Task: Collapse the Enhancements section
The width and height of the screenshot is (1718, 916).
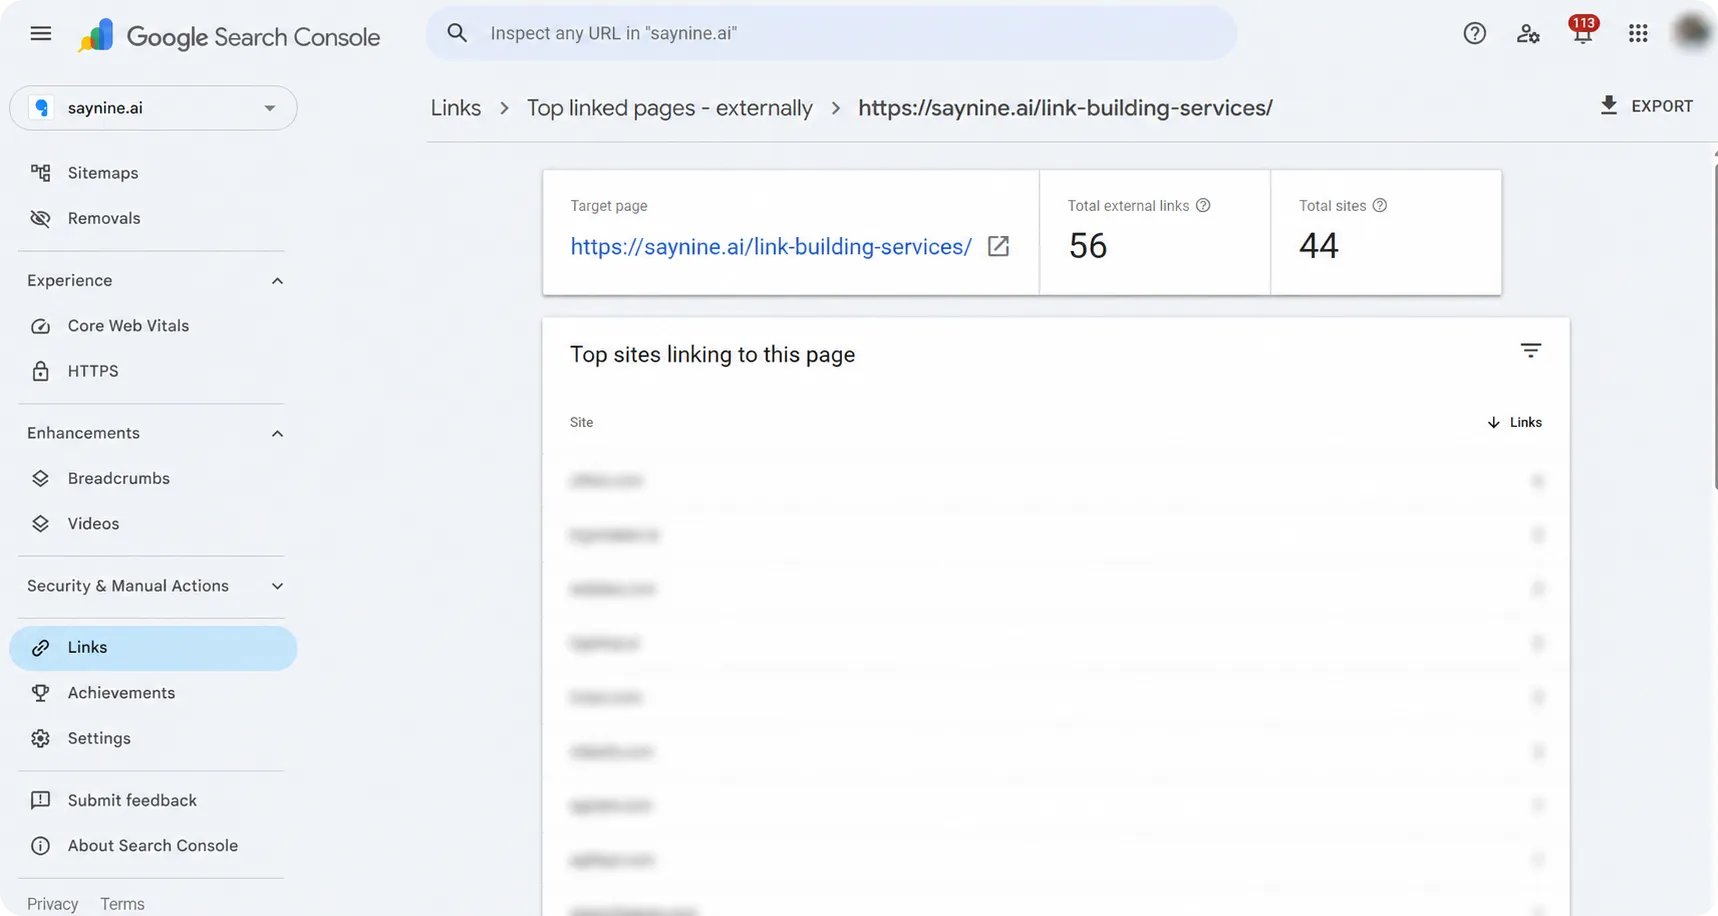Action: pyautogui.click(x=277, y=434)
